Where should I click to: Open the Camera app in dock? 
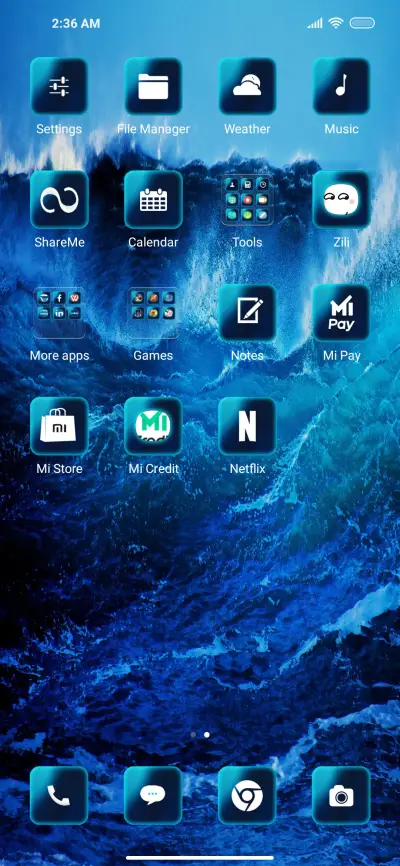coord(341,795)
